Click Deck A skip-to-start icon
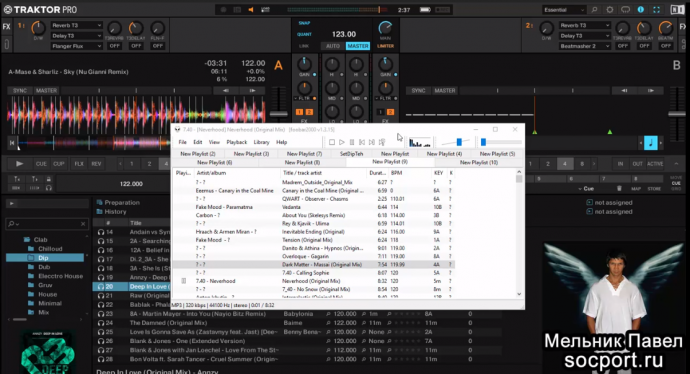The height and width of the screenshot is (374, 690). [x=12, y=143]
